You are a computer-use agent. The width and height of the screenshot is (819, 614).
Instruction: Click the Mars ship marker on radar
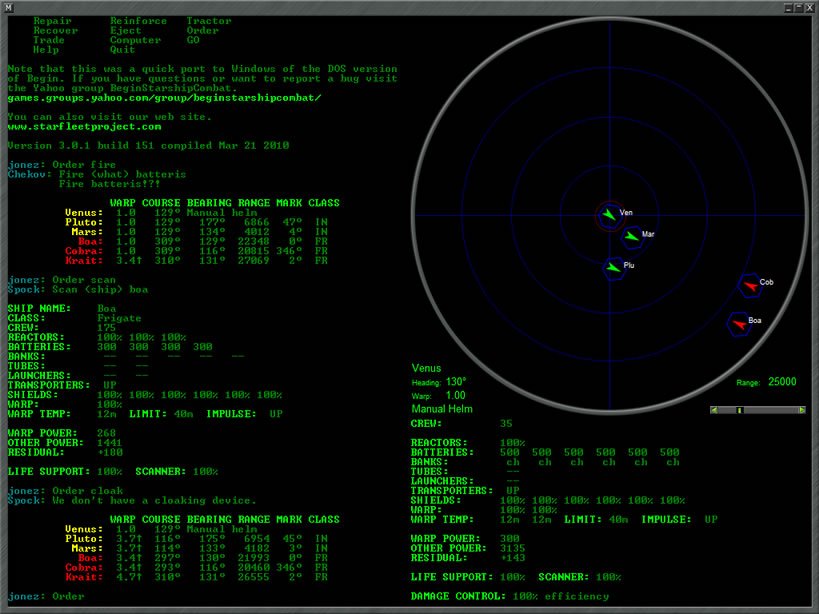click(631, 236)
